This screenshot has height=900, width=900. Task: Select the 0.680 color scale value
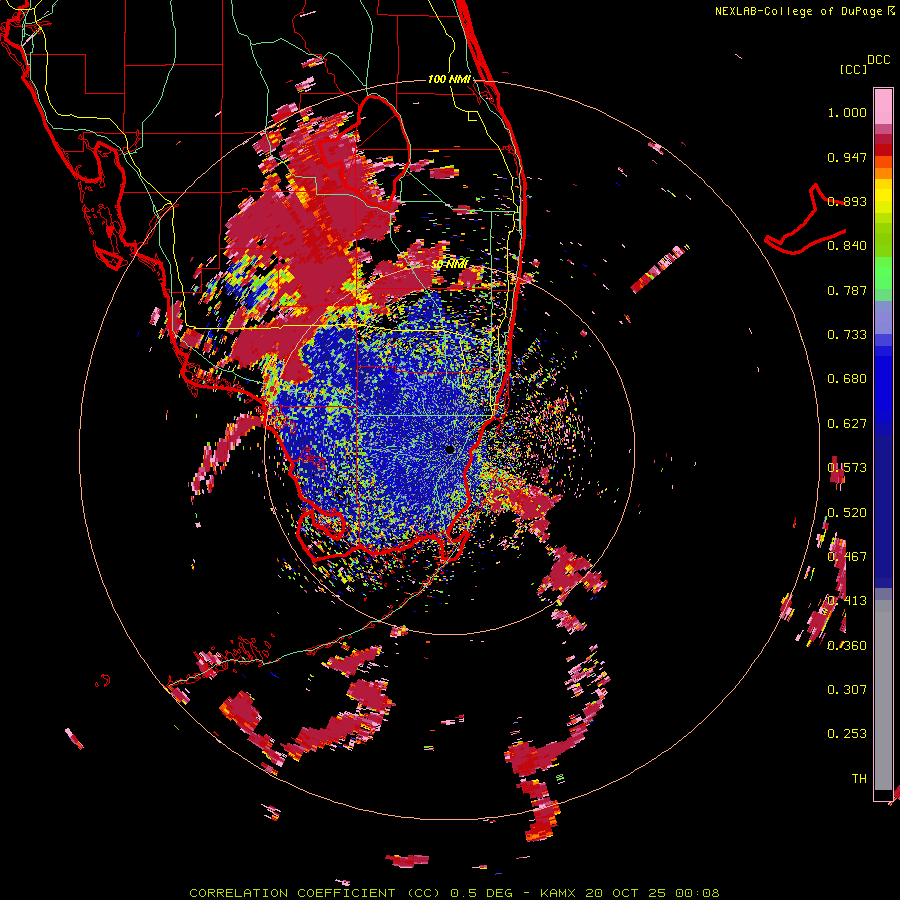pyautogui.click(x=847, y=379)
